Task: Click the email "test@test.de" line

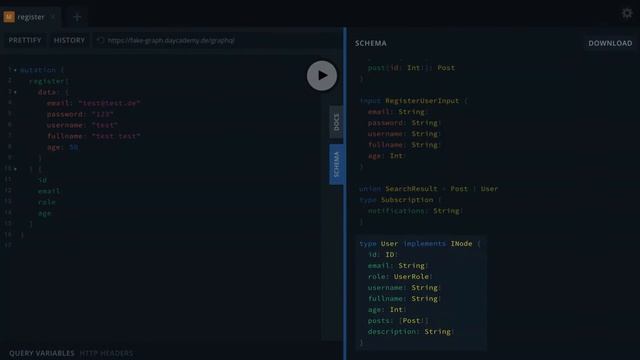Action: (x=93, y=103)
